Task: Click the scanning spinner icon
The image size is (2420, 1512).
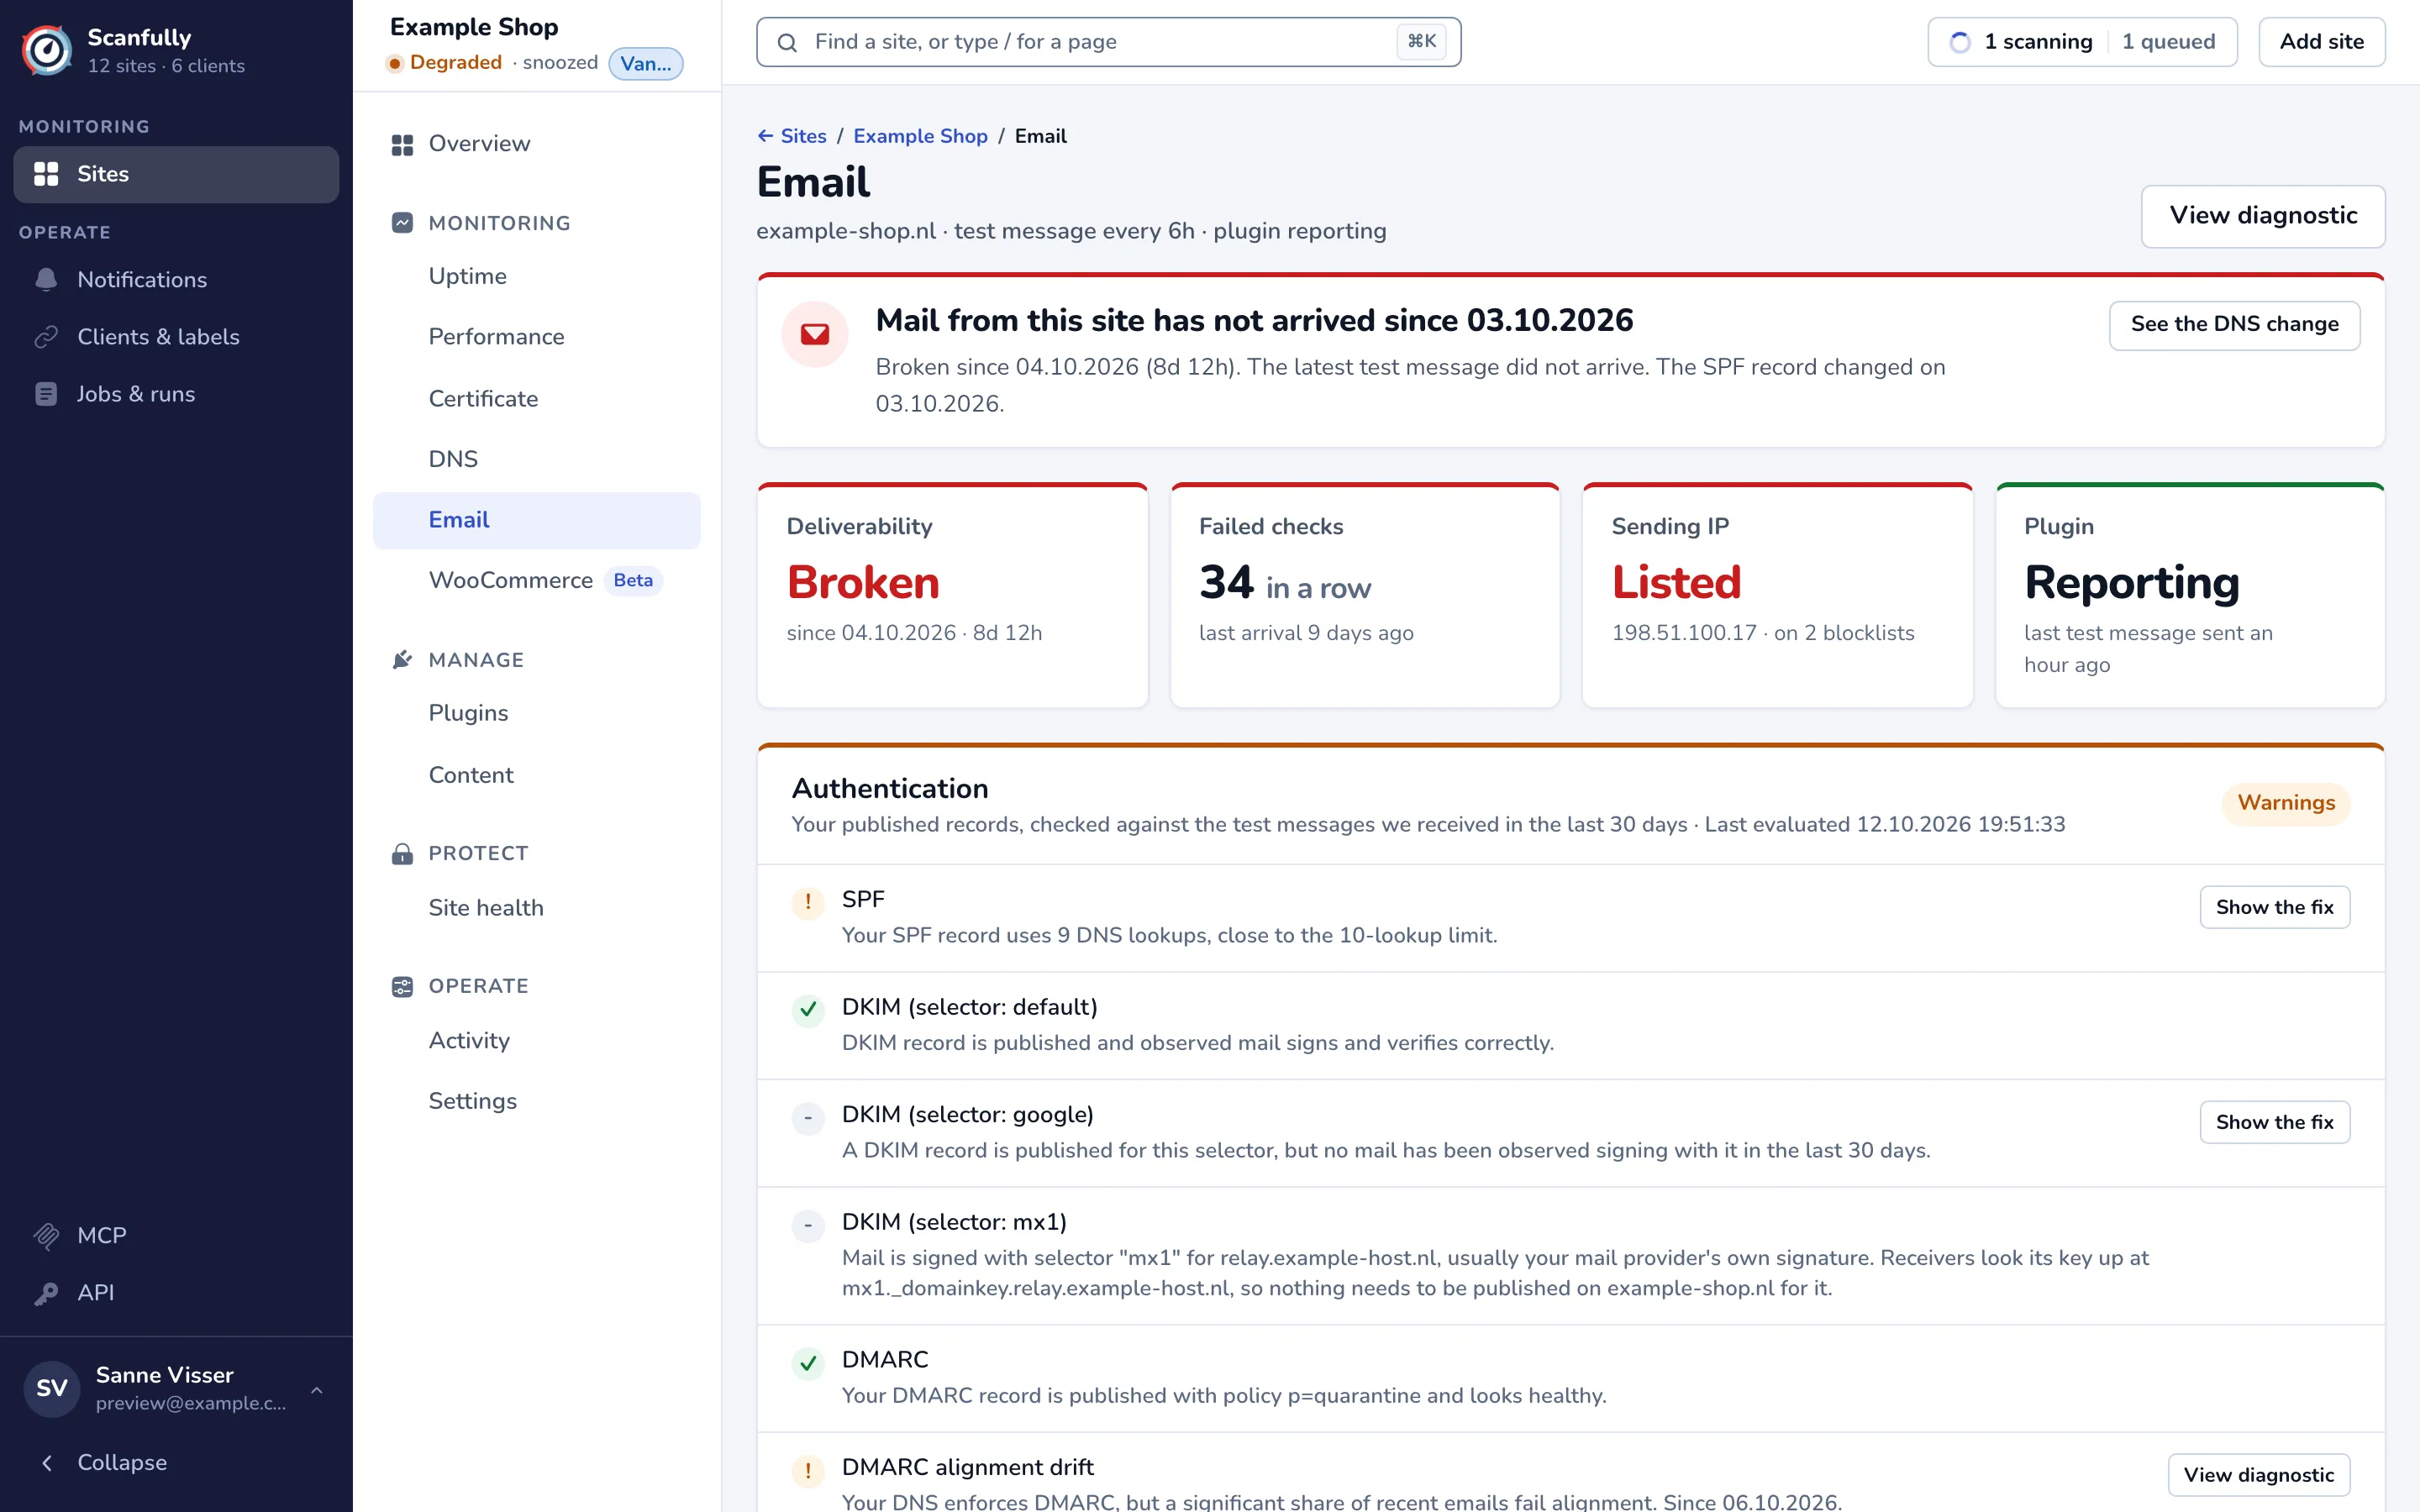Action: coord(1960,42)
